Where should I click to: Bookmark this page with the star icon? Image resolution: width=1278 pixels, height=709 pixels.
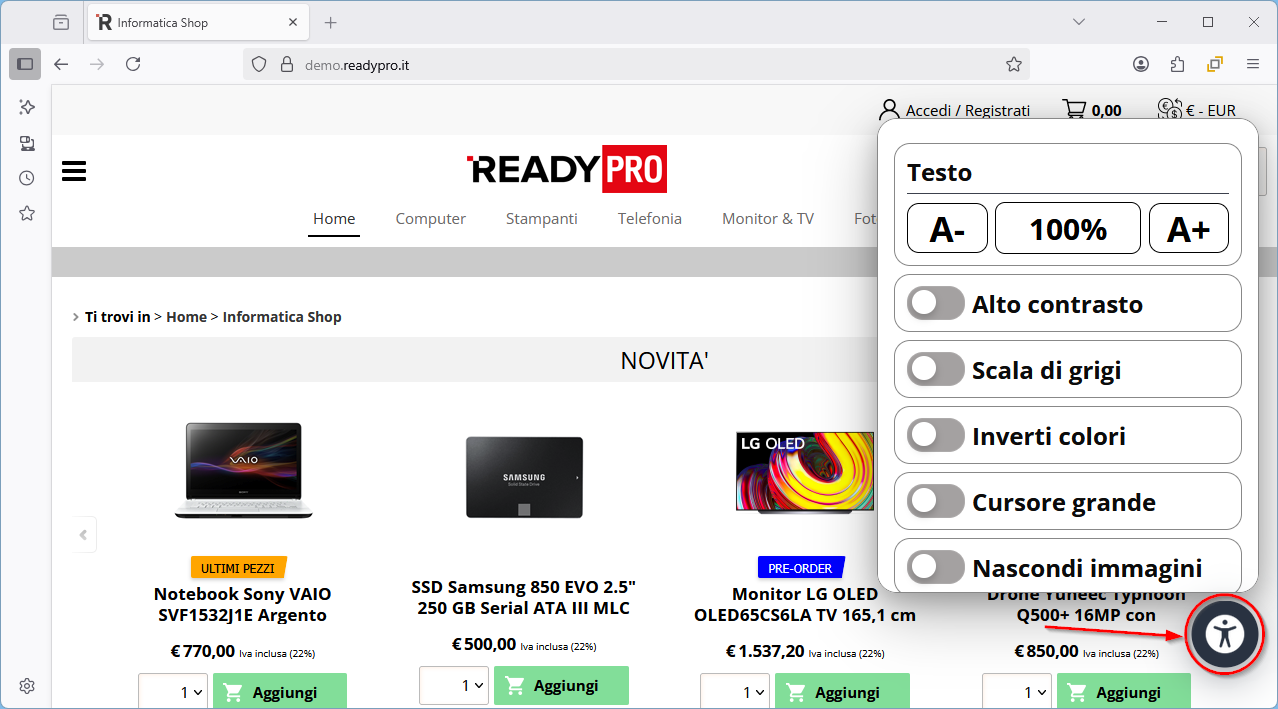(1014, 64)
